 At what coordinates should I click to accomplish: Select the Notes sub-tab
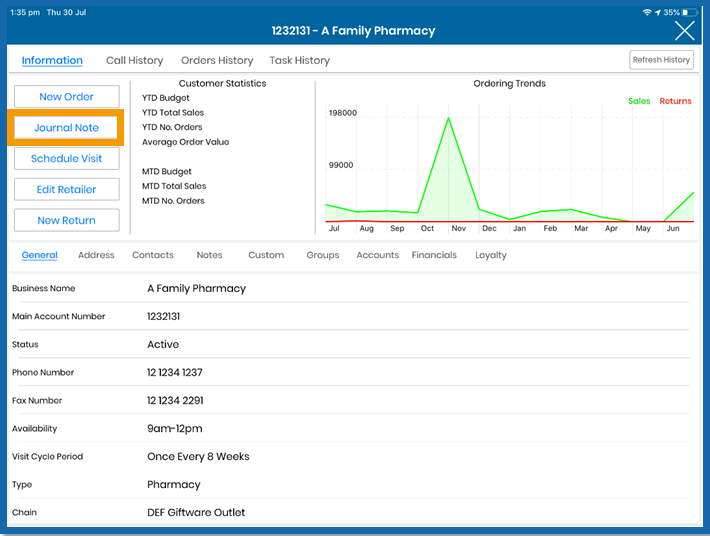[x=209, y=255]
